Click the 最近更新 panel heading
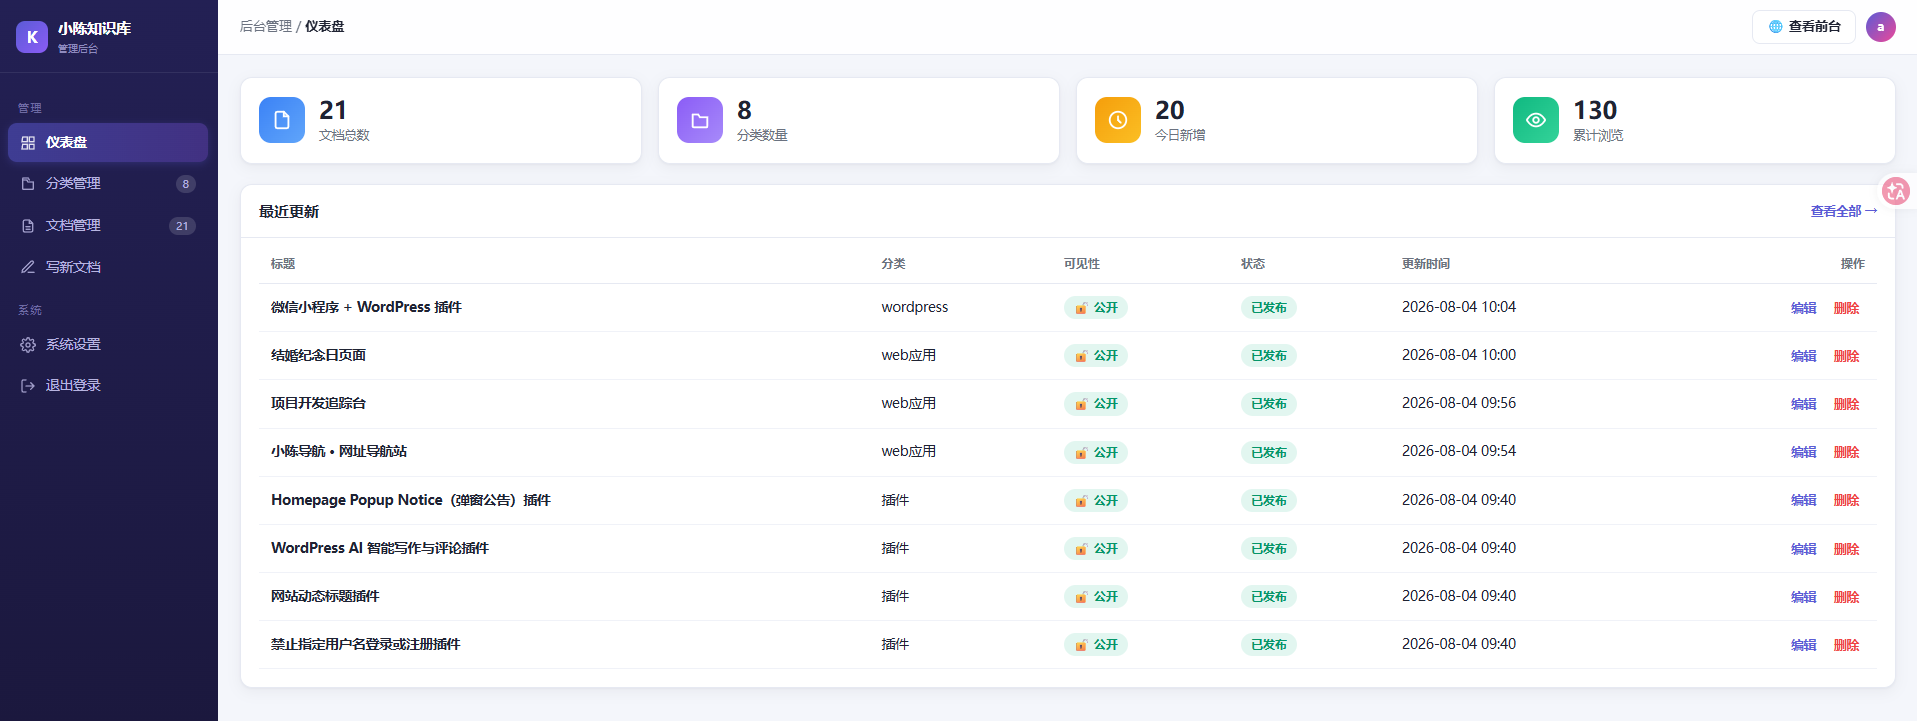Screen dimensions: 1917x721 pyautogui.click(x=289, y=211)
